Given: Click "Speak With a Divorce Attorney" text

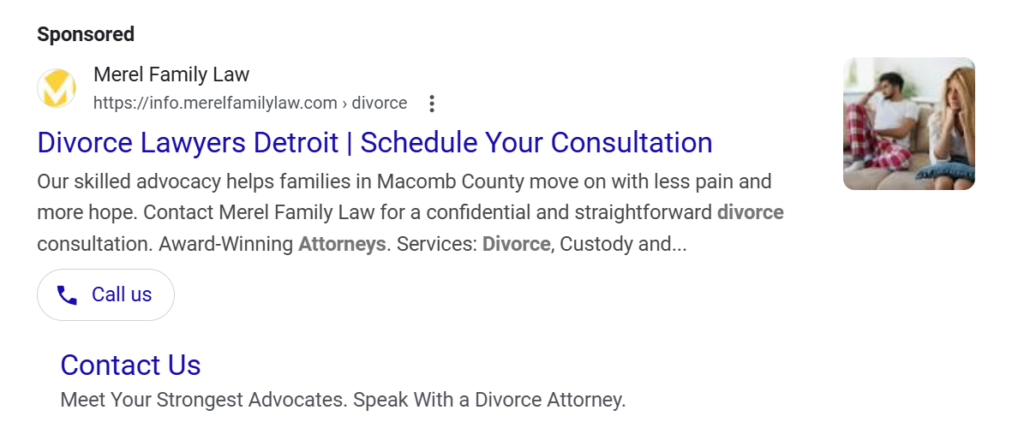Looking at the screenshot, I should point(492,400).
